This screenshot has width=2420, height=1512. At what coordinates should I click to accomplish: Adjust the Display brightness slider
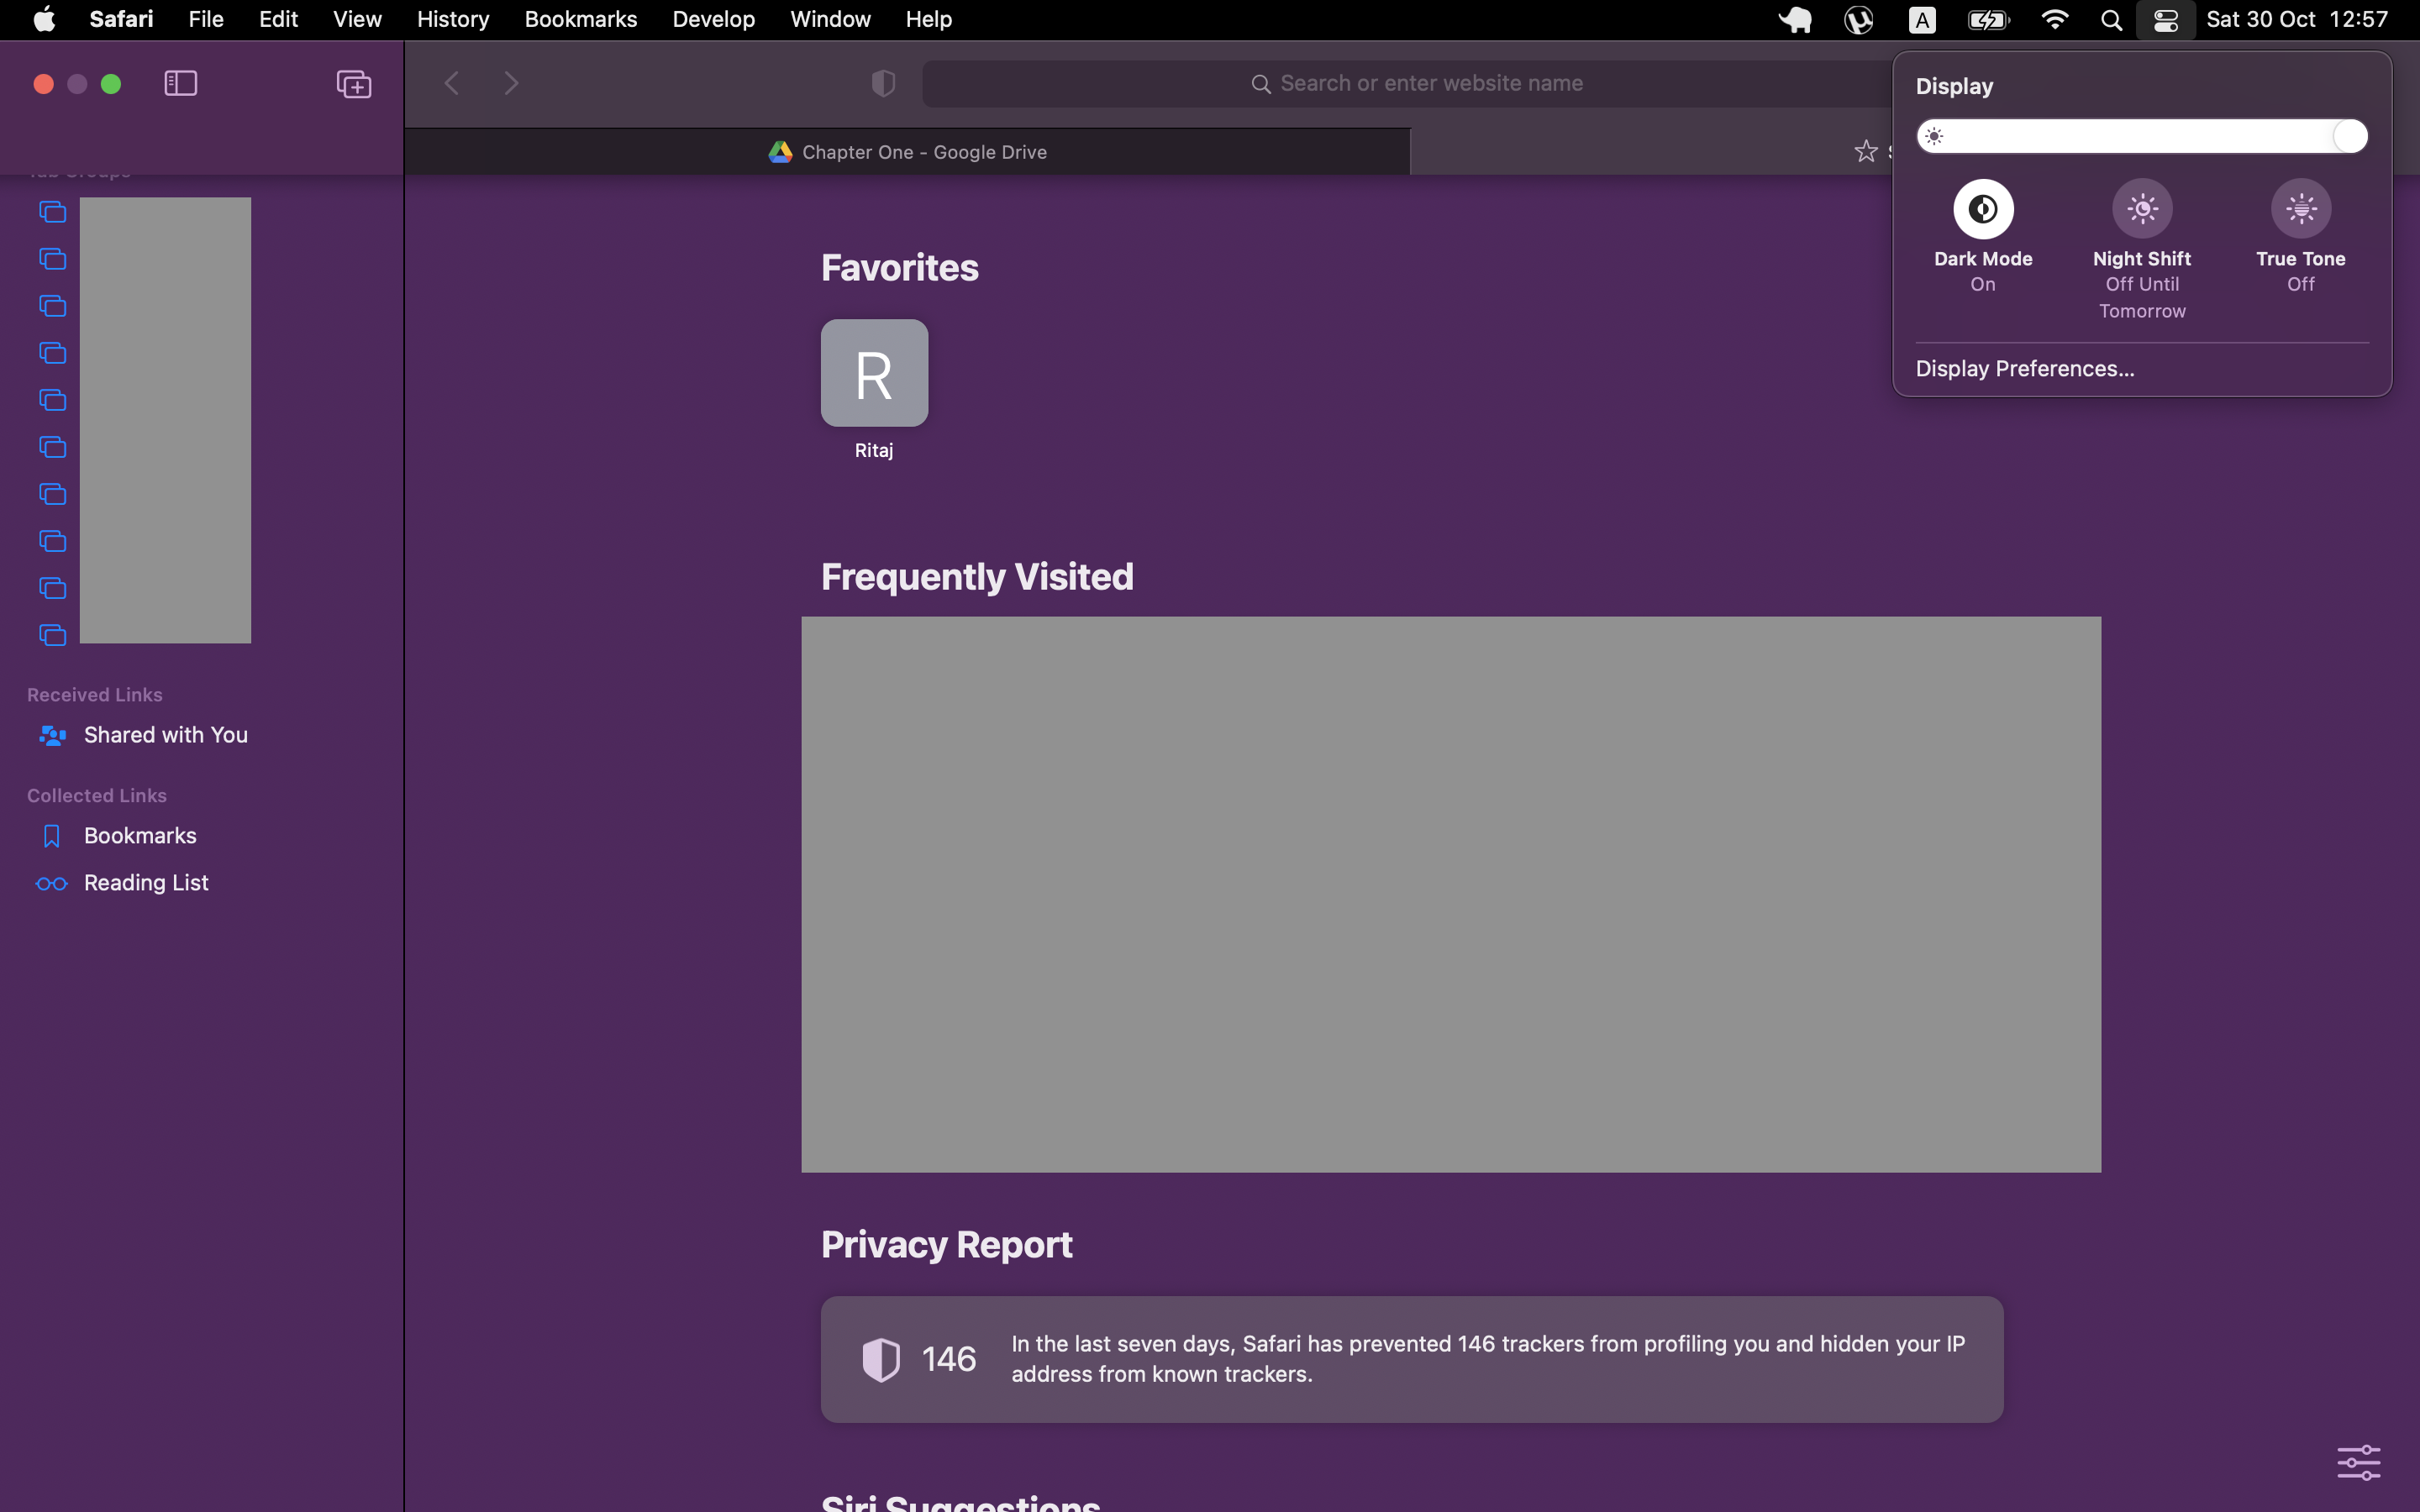pos(2141,136)
